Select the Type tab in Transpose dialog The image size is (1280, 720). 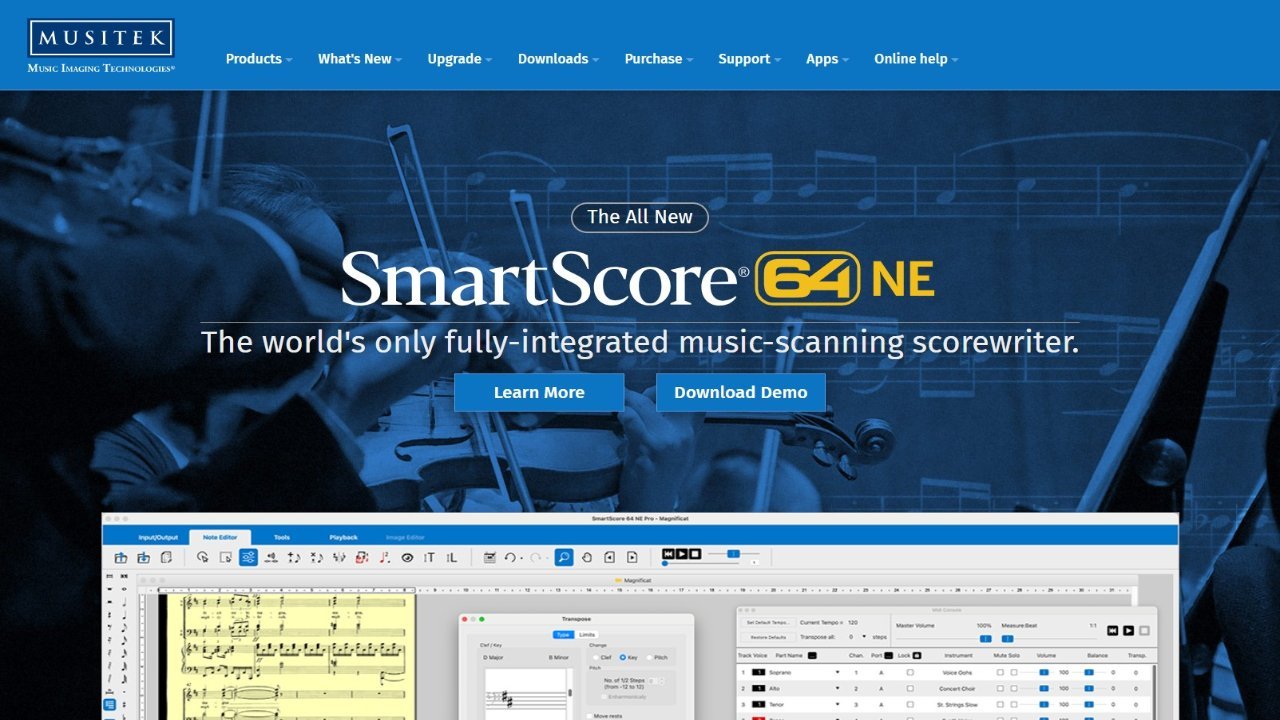pyautogui.click(x=564, y=635)
